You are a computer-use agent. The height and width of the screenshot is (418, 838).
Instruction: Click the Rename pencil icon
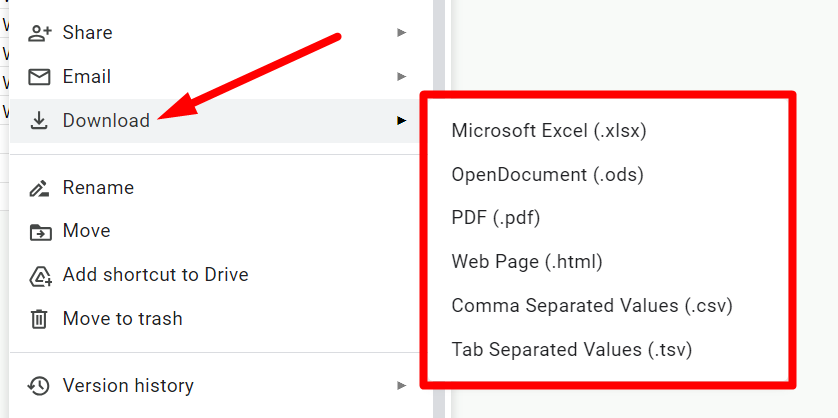click(x=39, y=188)
